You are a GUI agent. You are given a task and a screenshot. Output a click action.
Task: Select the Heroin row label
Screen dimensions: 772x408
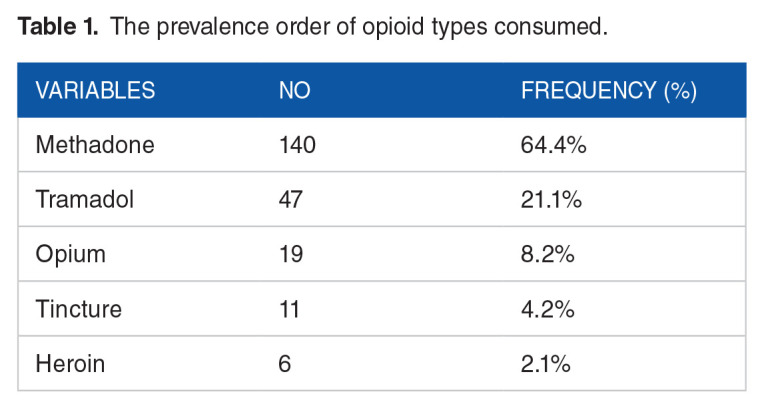point(71,363)
